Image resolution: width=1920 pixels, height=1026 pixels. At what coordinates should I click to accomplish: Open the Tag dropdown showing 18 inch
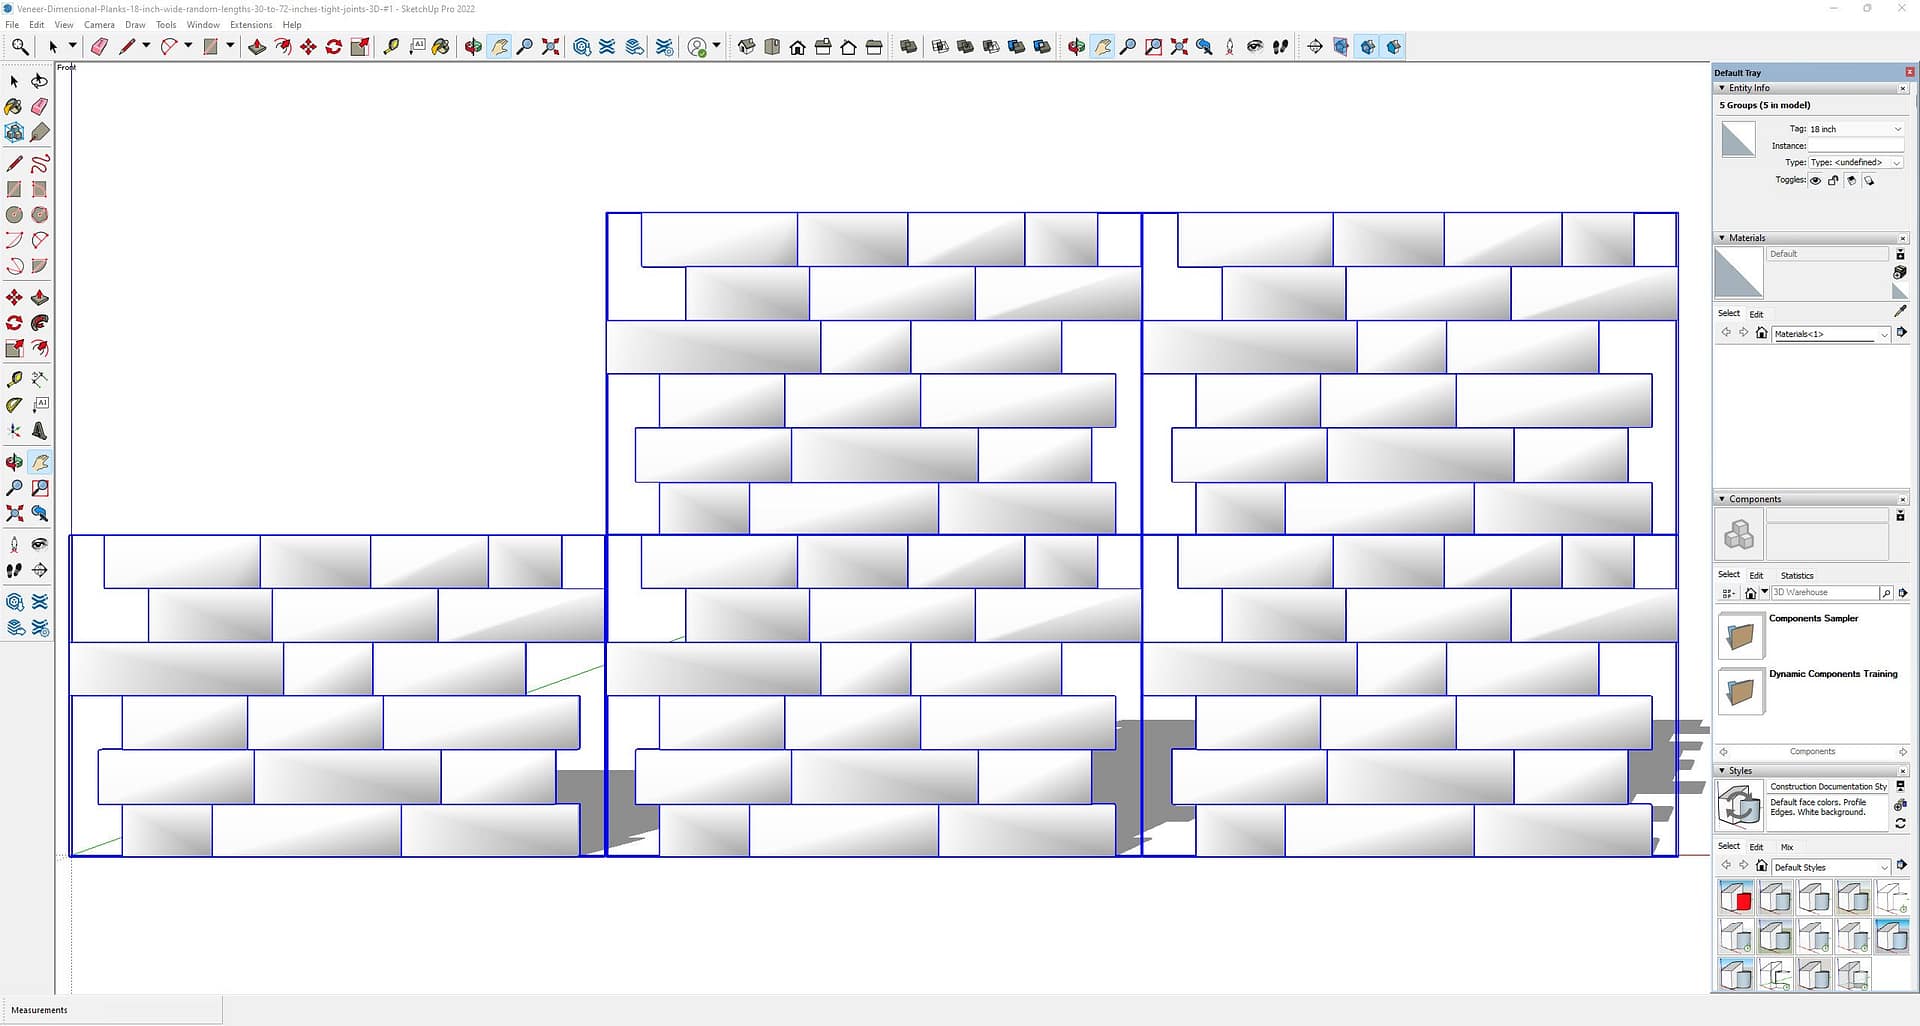[x=1855, y=129]
